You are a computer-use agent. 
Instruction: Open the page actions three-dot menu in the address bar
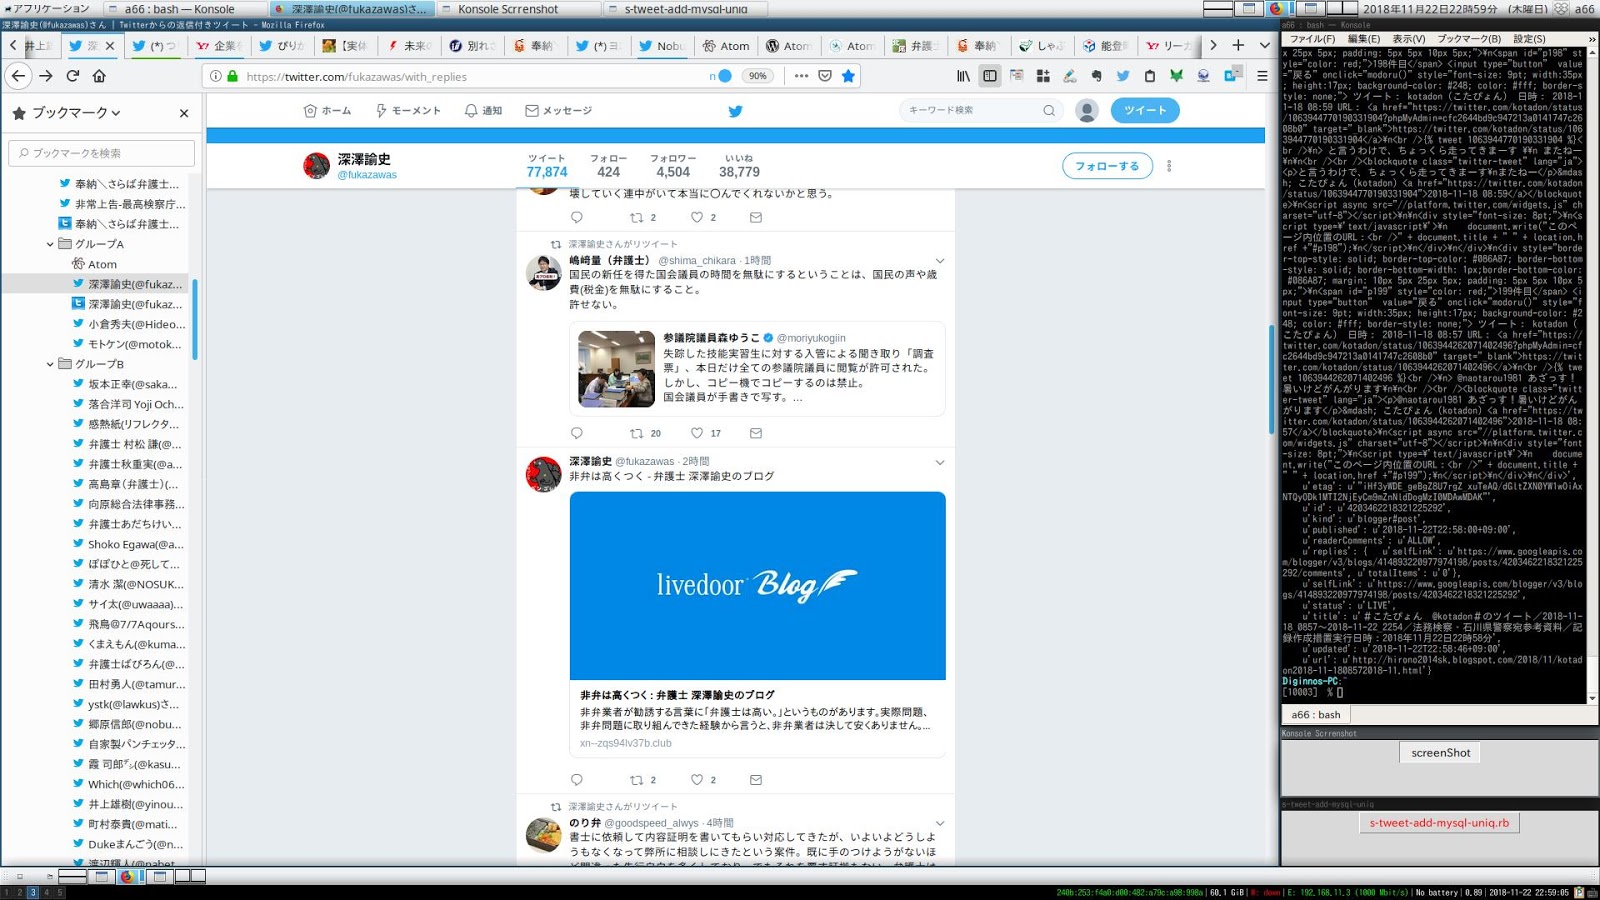click(x=801, y=76)
